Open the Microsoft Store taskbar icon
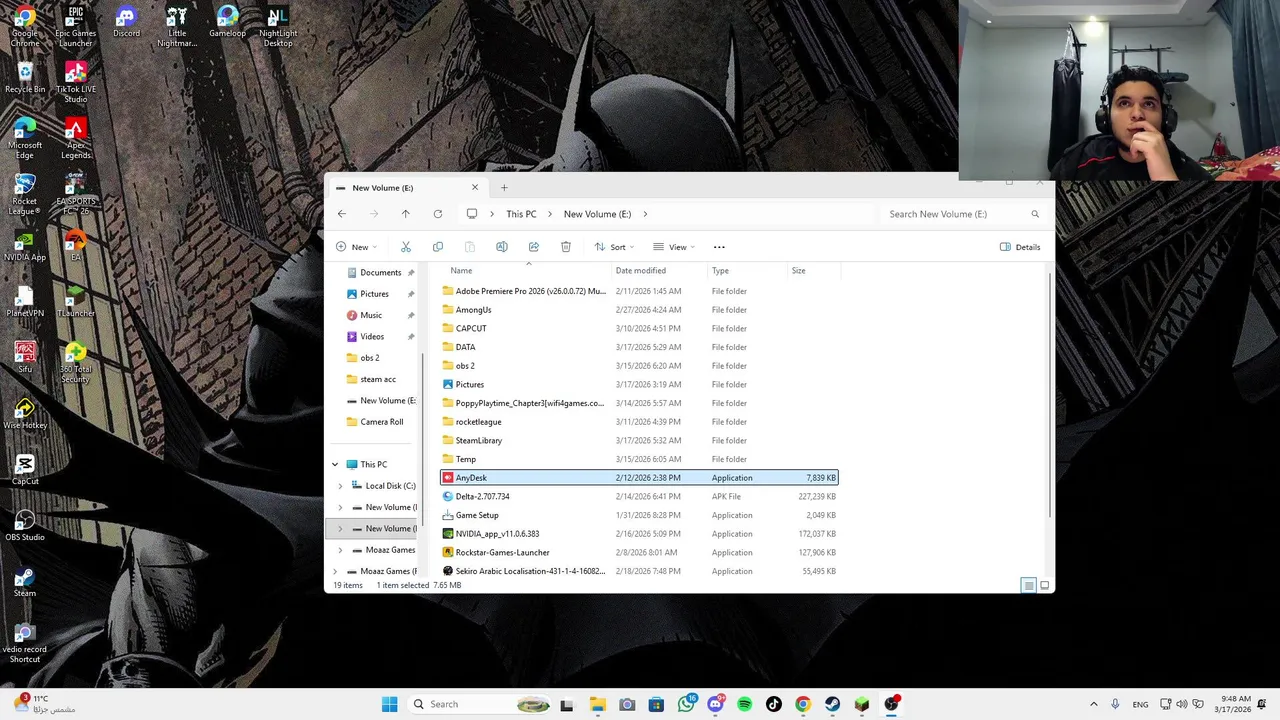Viewport: 1280px width, 720px height. click(x=656, y=704)
